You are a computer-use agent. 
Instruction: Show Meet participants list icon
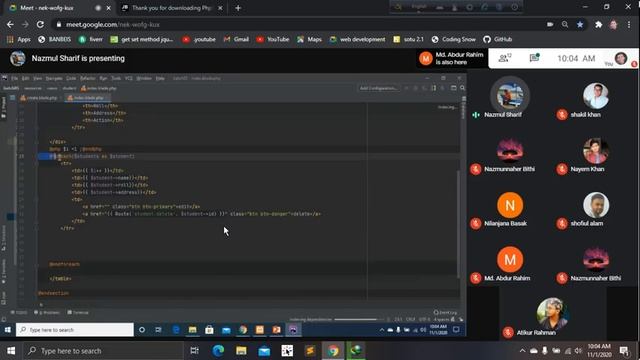(505, 58)
